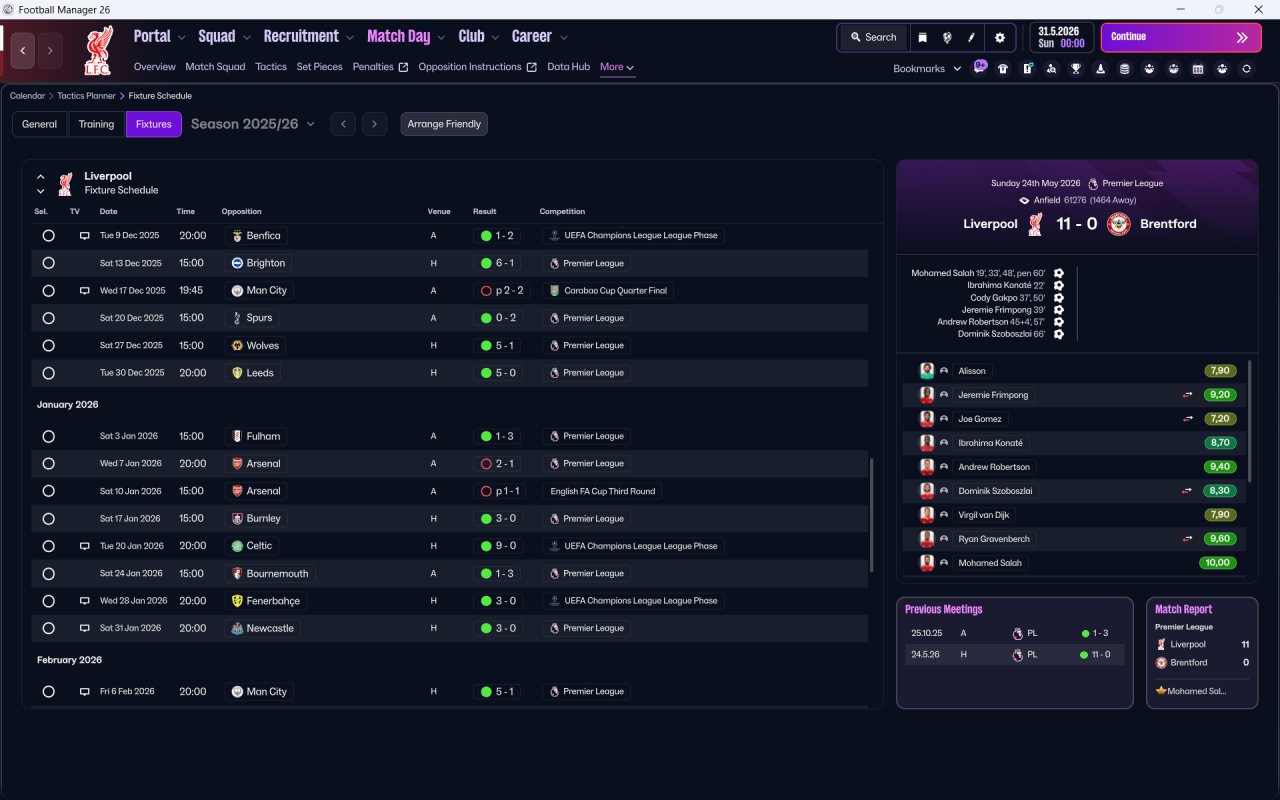Open the Match Report panel
This screenshot has width=1280, height=800.
click(1202, 653)
